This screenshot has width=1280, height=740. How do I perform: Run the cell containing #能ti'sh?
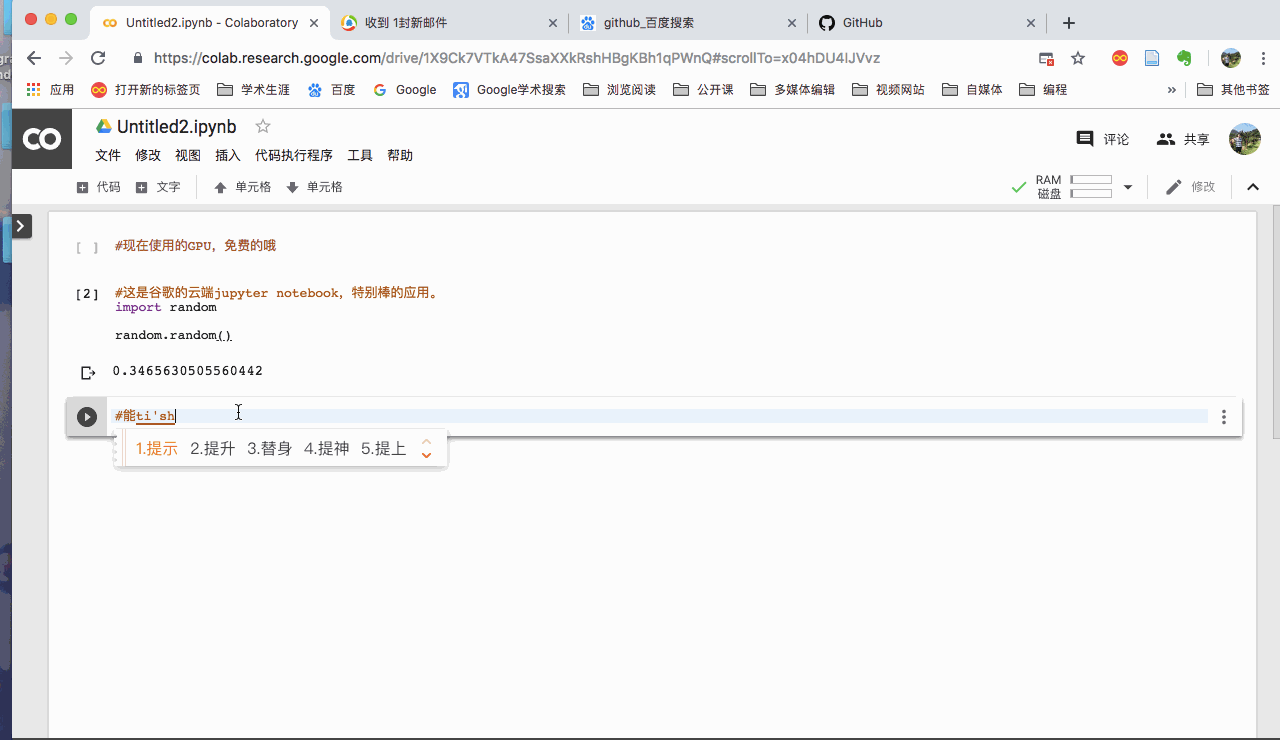(87, 417)
